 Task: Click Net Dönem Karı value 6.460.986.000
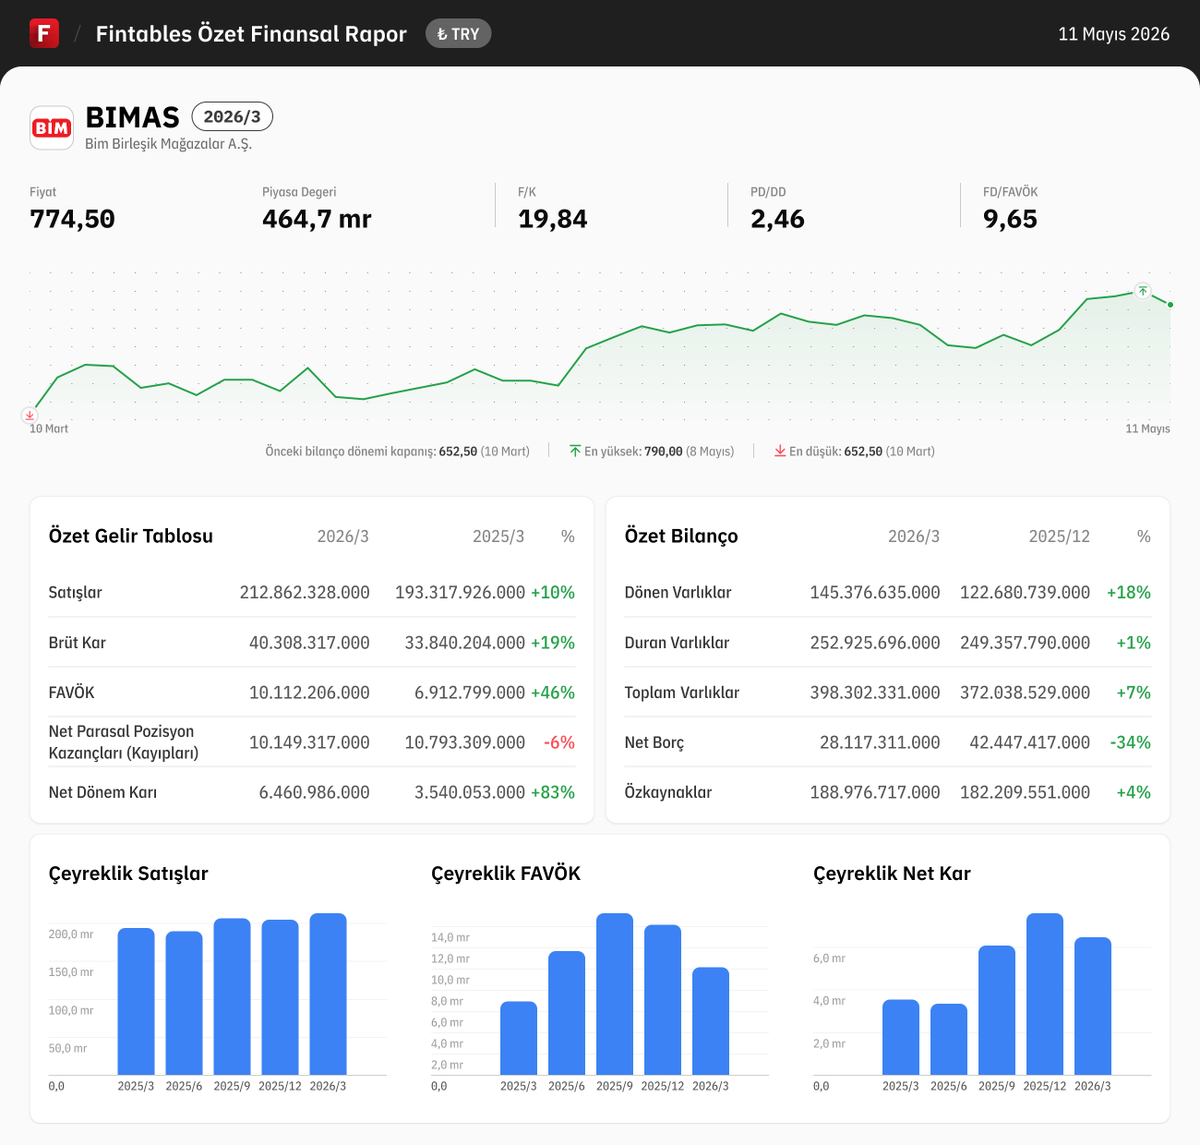tap(314, 792)
